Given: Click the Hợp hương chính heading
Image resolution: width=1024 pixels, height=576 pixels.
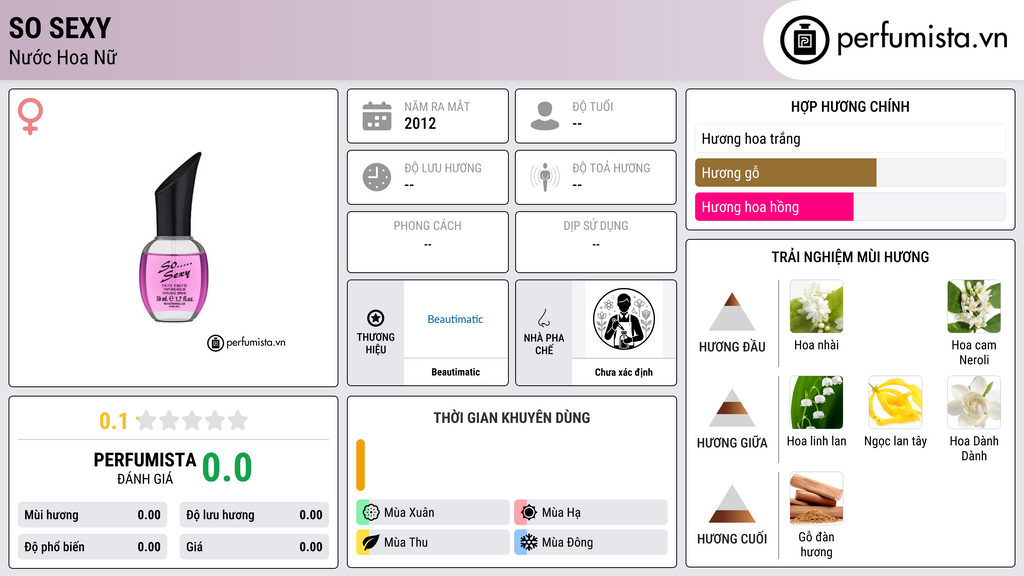Looking at the screenshot, I should click(850, 106).
